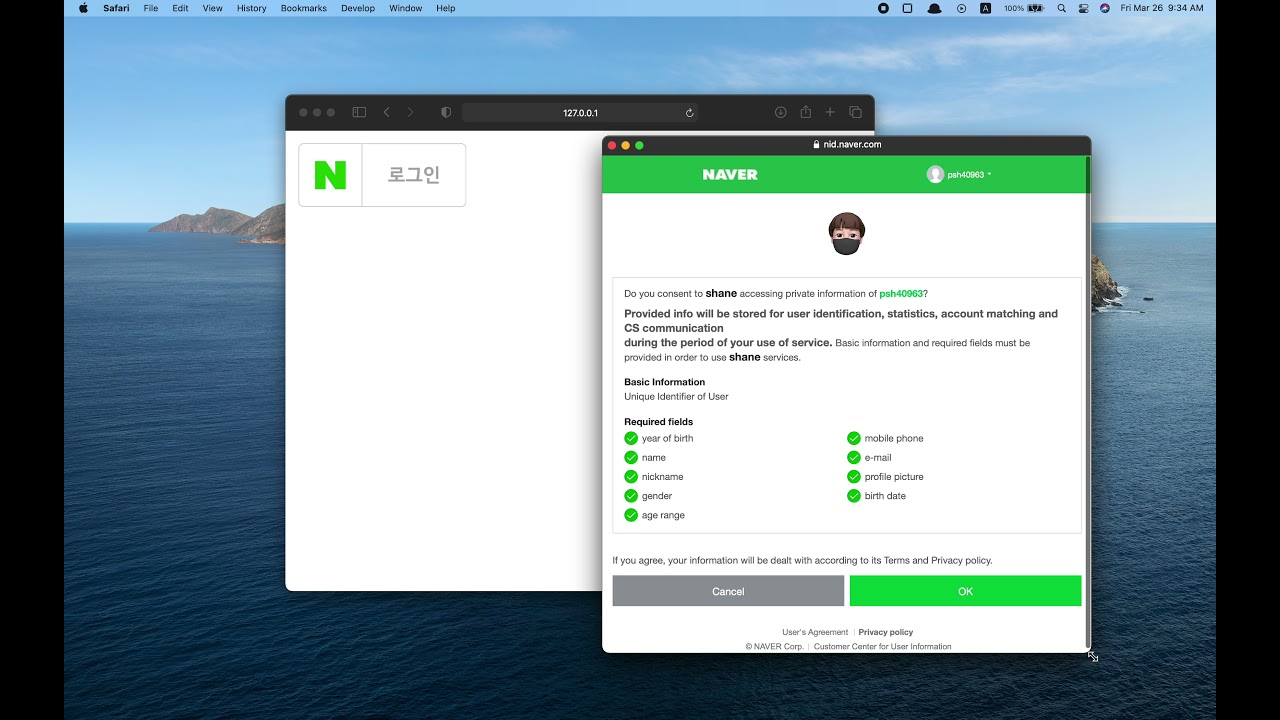Click the 'Required fields' heading
Screen dimensions: 1280x720
pyautogui.click(x=658, y=422)
